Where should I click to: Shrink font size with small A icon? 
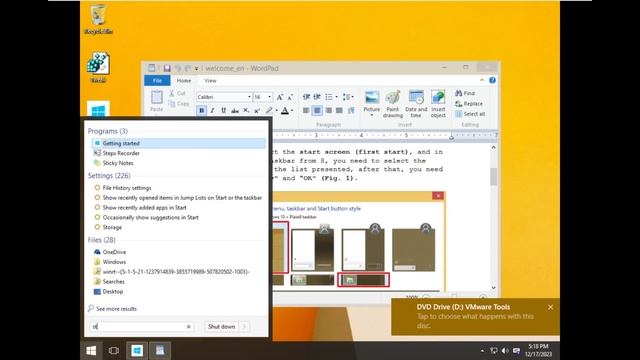(290, 97)
